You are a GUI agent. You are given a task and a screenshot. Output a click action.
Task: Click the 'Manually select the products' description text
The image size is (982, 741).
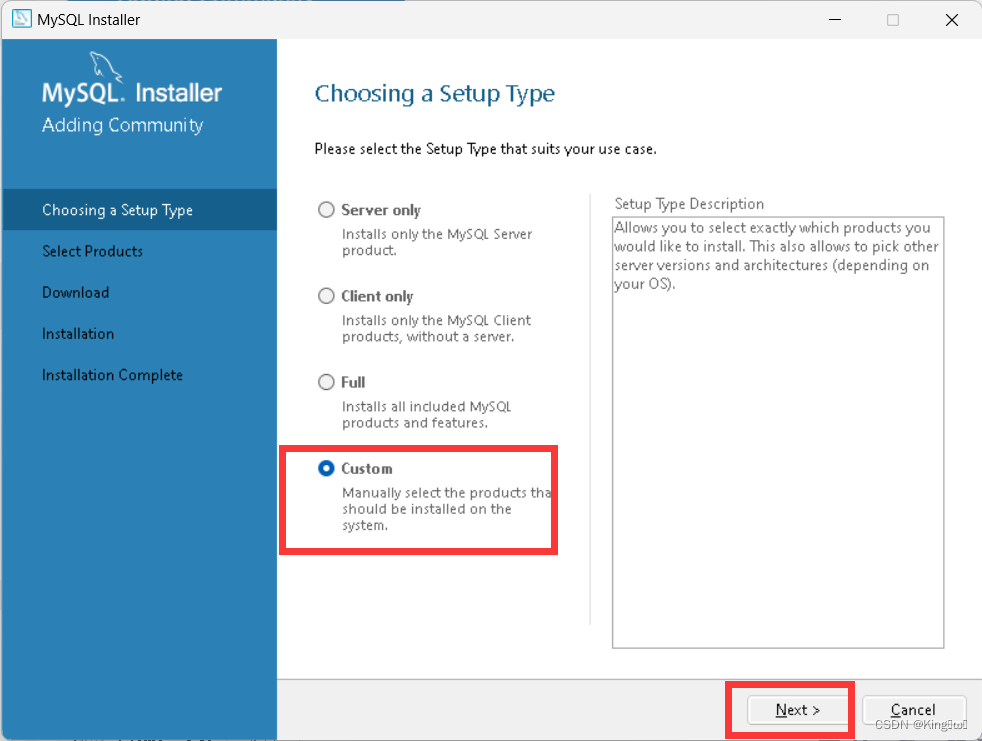tap(446, 509)
